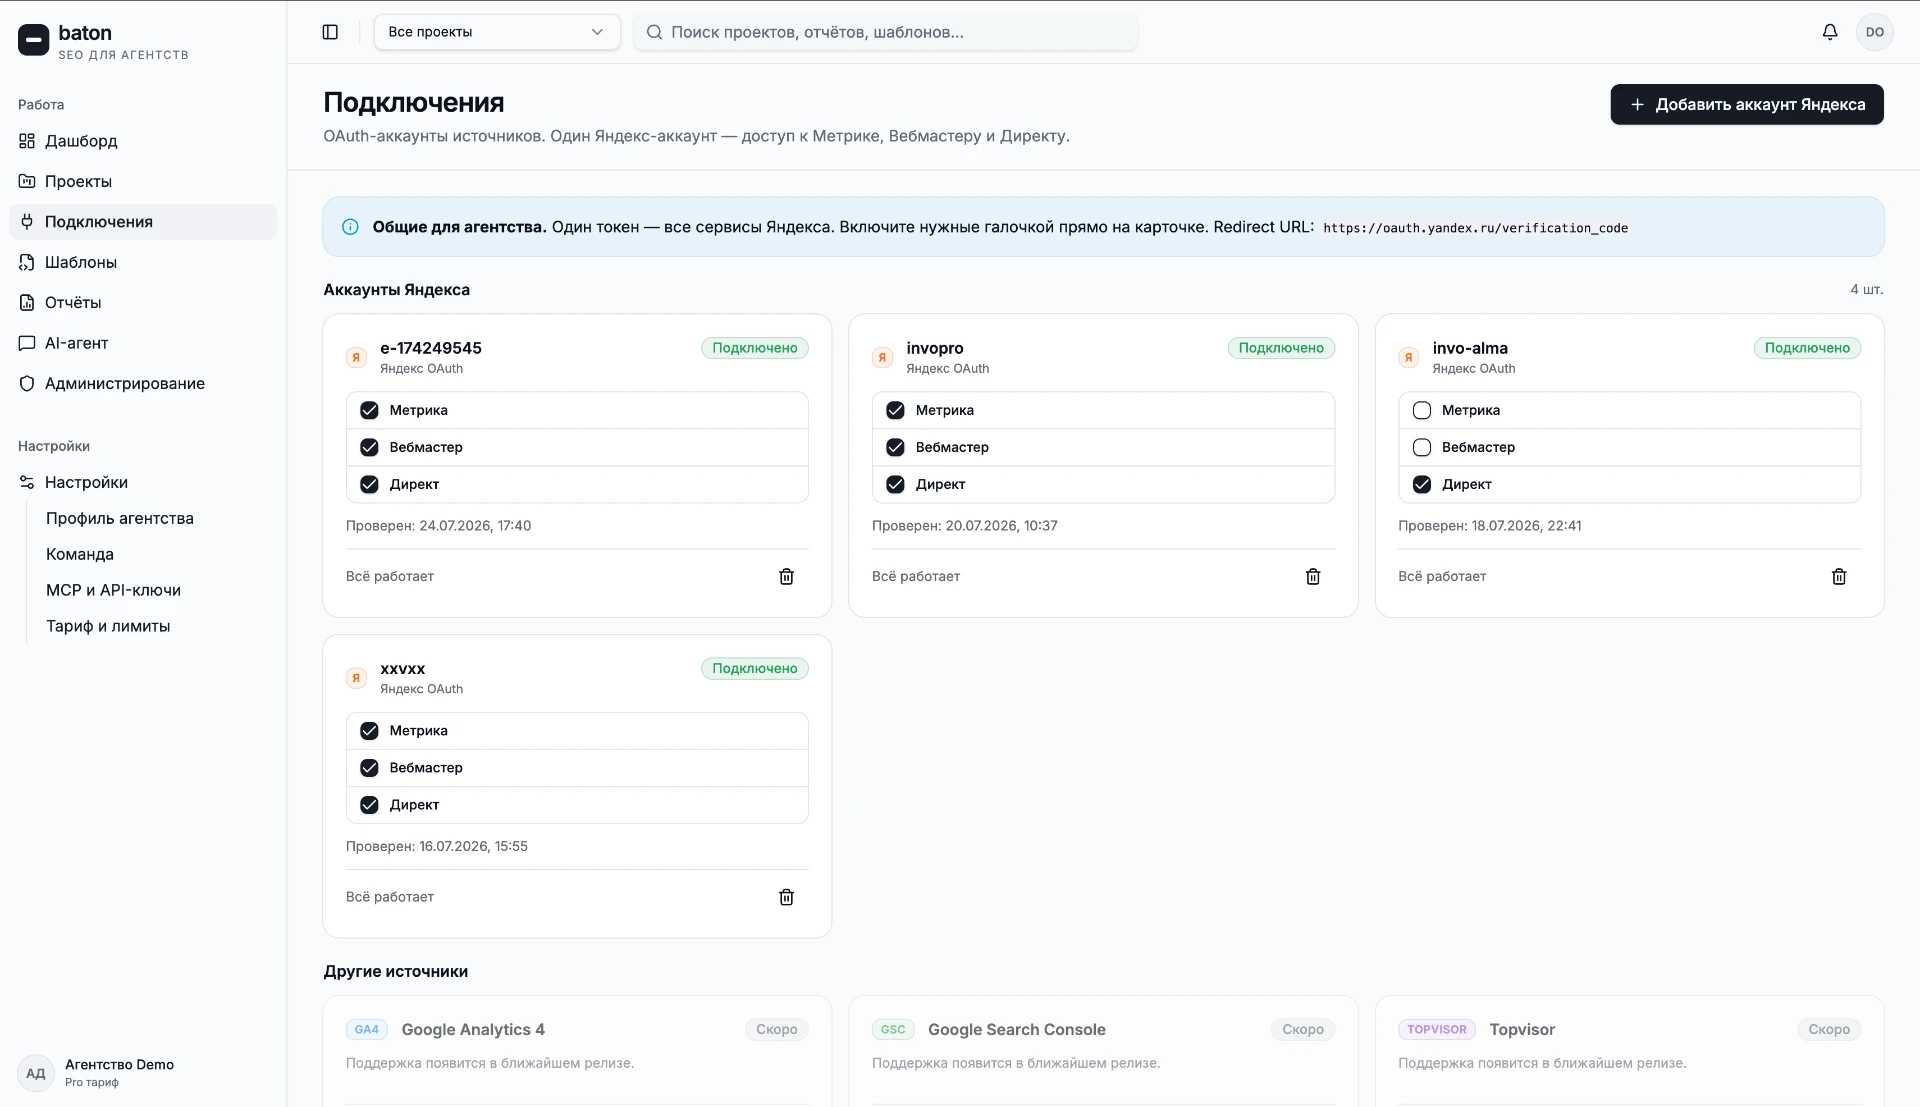Image resolution: width=1920 pixels, height=1107 pixels.
Task: Select Подключения in sidebar
Action: (x=143, y=222)
